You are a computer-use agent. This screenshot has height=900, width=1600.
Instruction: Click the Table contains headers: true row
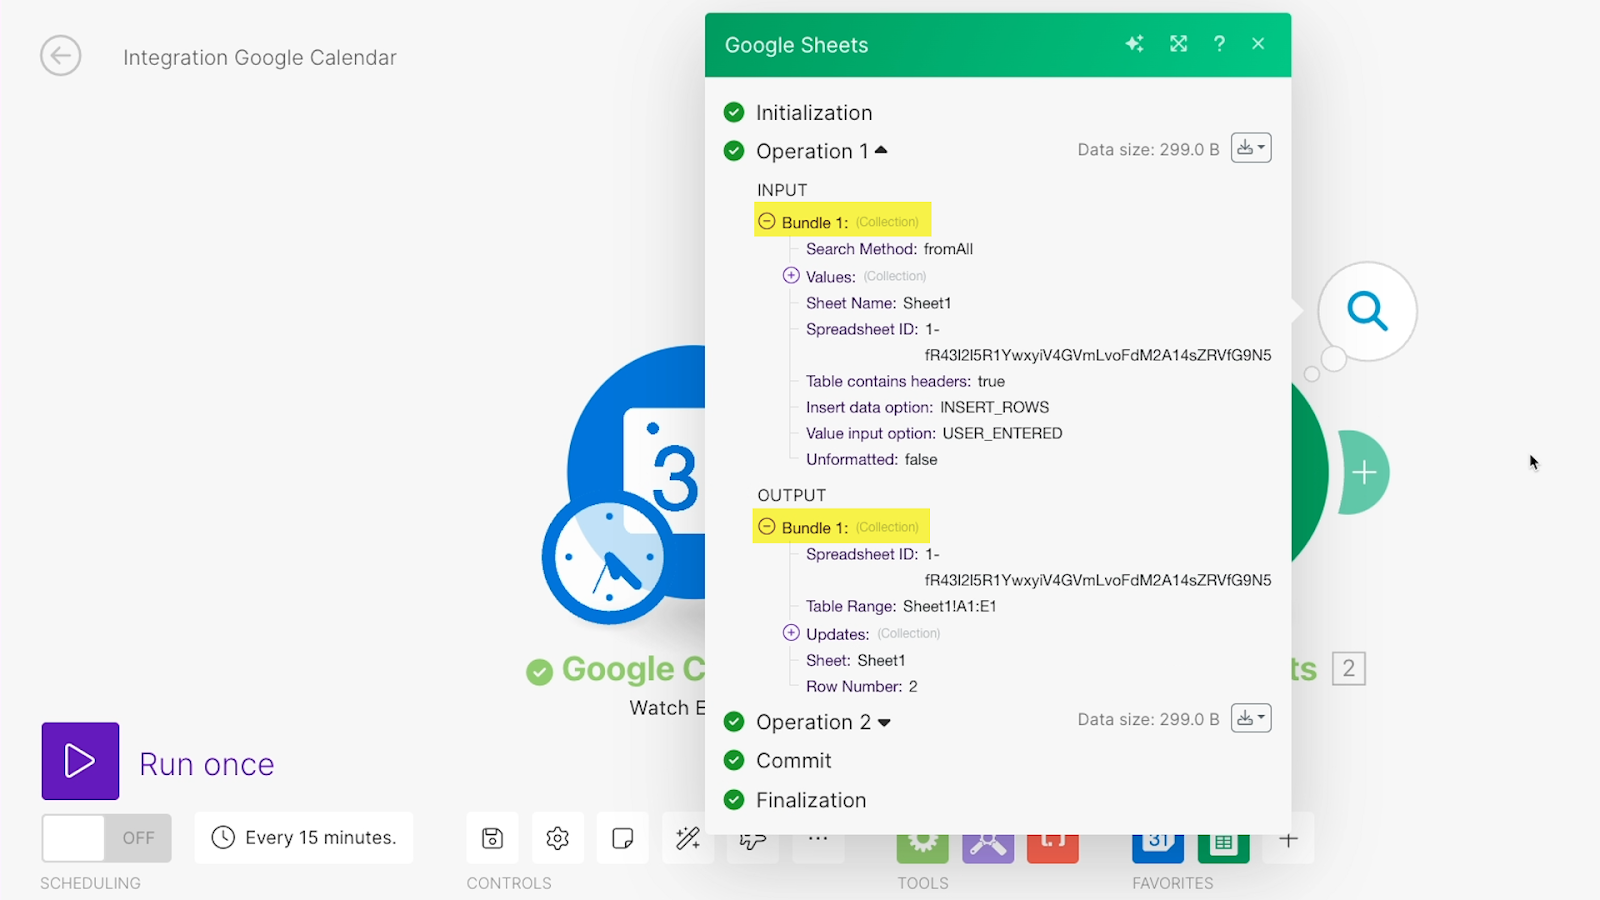pyautogui.click(x=906, y=381)
